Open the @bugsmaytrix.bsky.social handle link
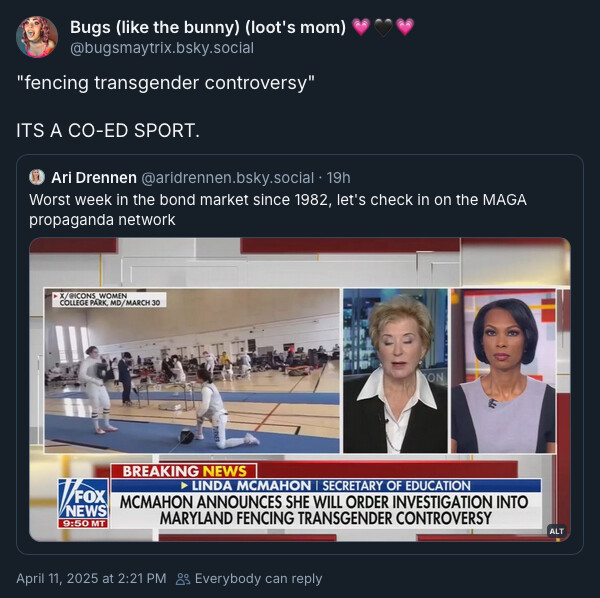This screenshot has height=598, width=600. 162,48
